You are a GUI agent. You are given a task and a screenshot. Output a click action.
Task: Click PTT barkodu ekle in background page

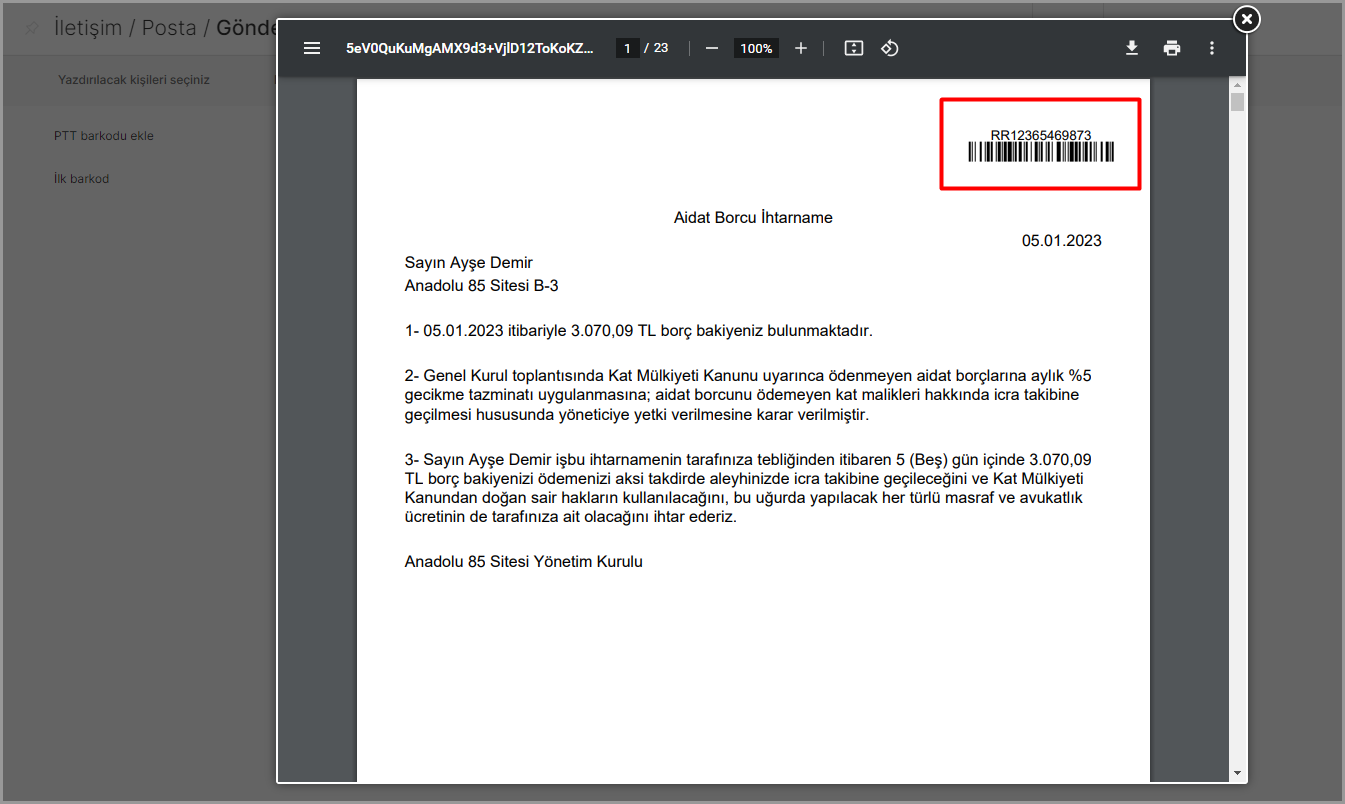pos(104,136)
